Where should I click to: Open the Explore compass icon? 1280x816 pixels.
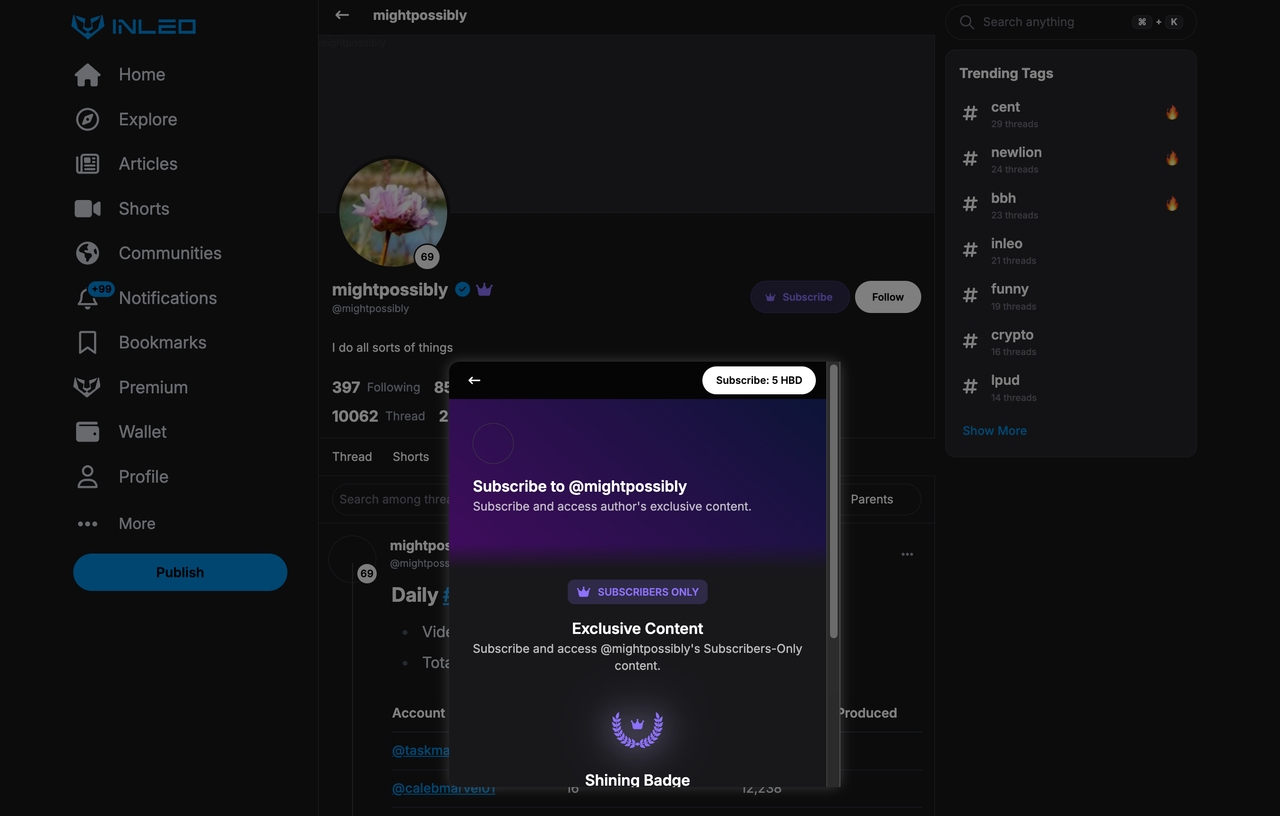click(88, 120)
